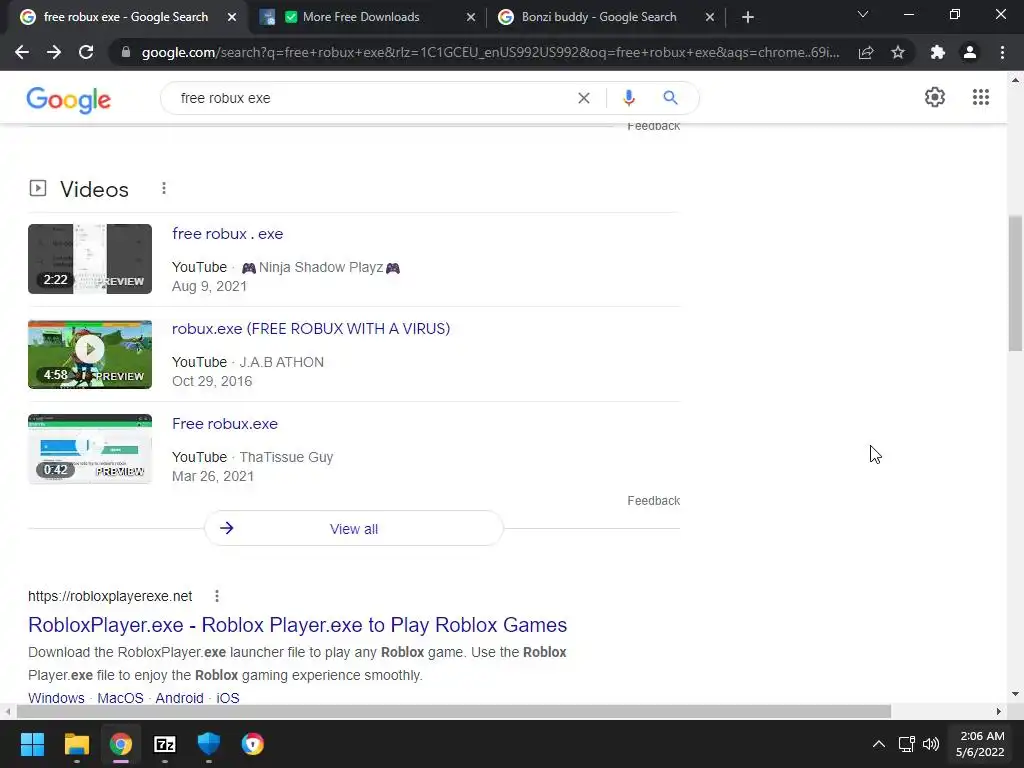1024x768 pixels.
Task: Click the View all videos button
Action: click(x=354, y=528)
